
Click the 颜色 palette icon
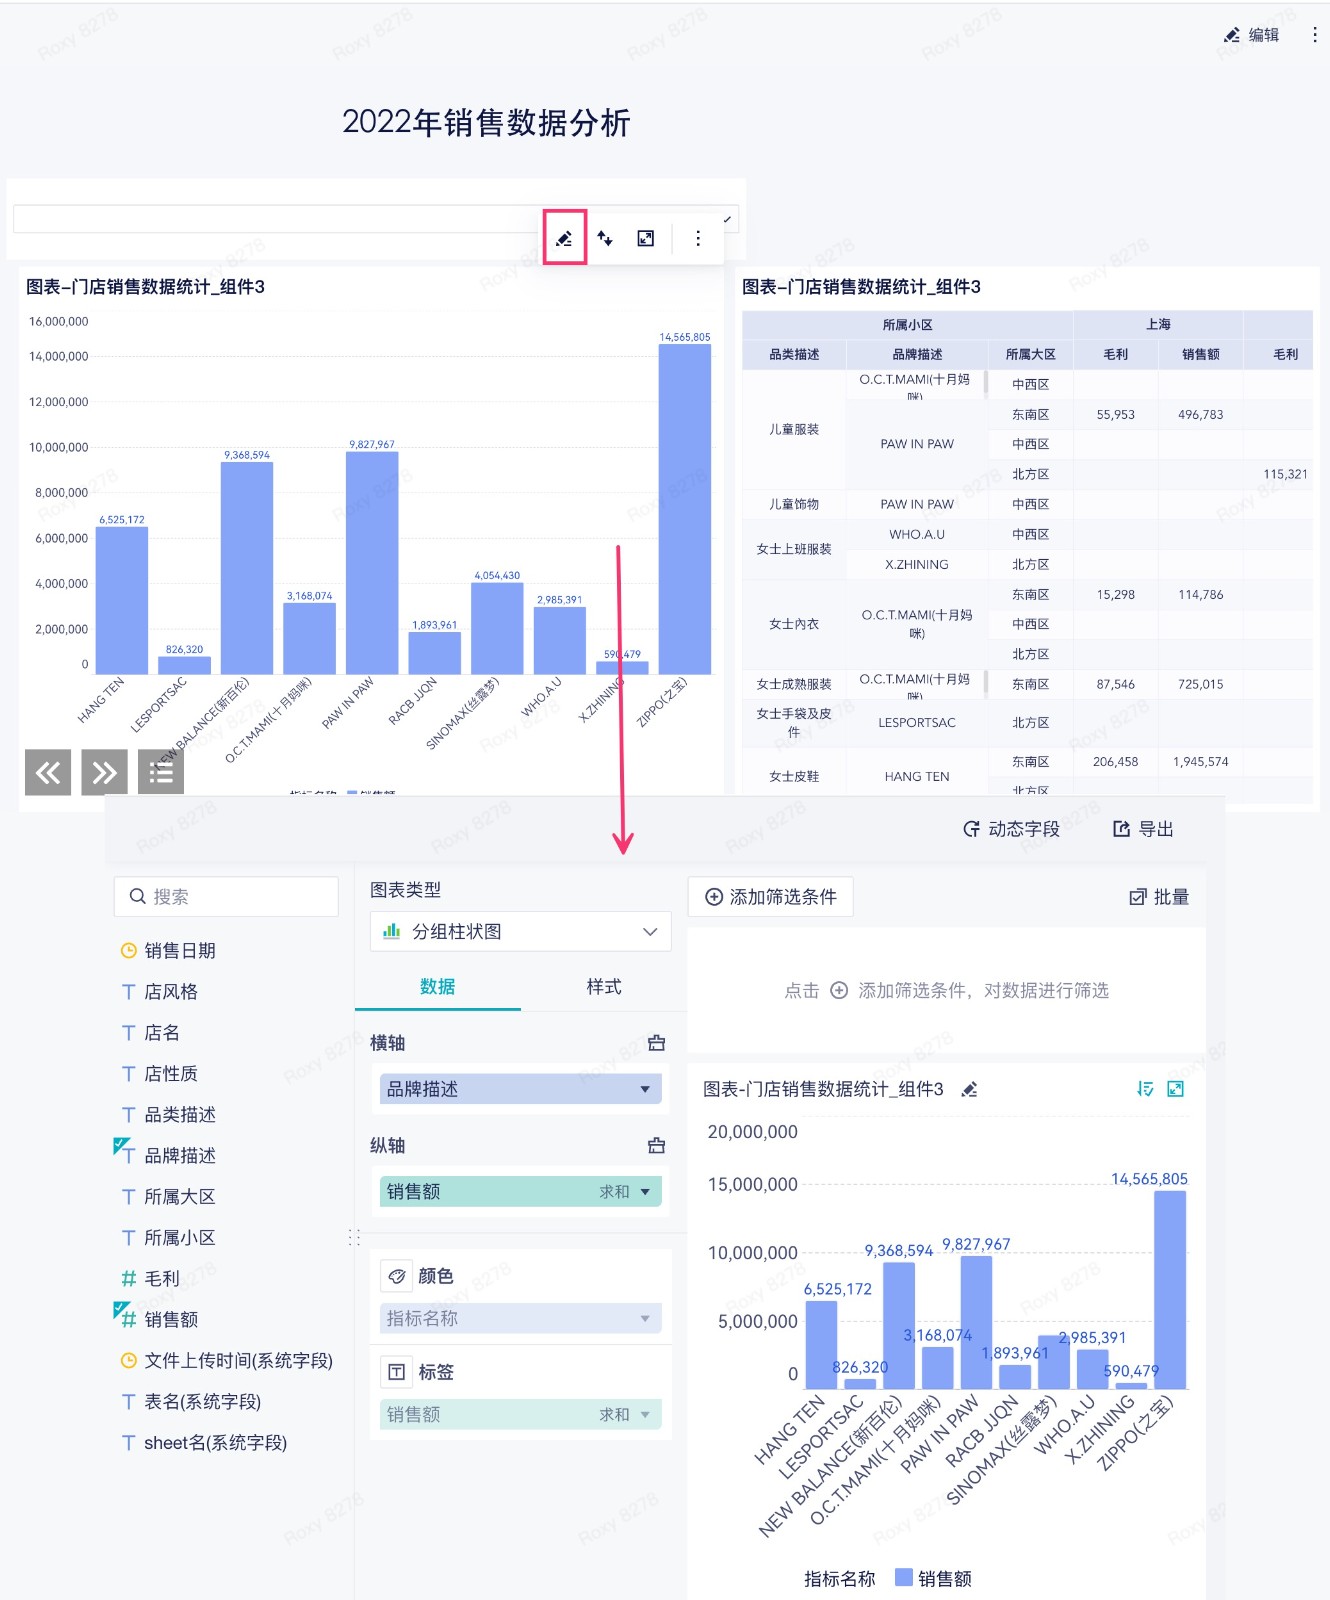[397, 1276]
